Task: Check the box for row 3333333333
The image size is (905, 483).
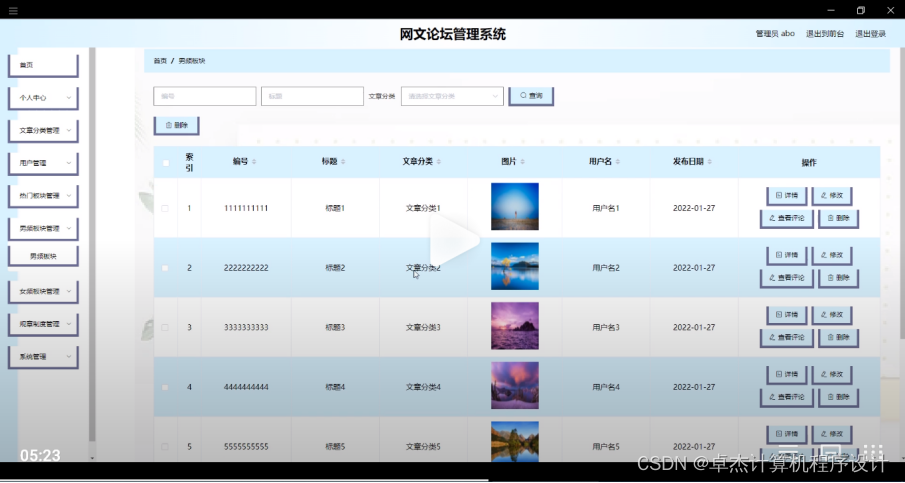Action: [x=165, y=327]
